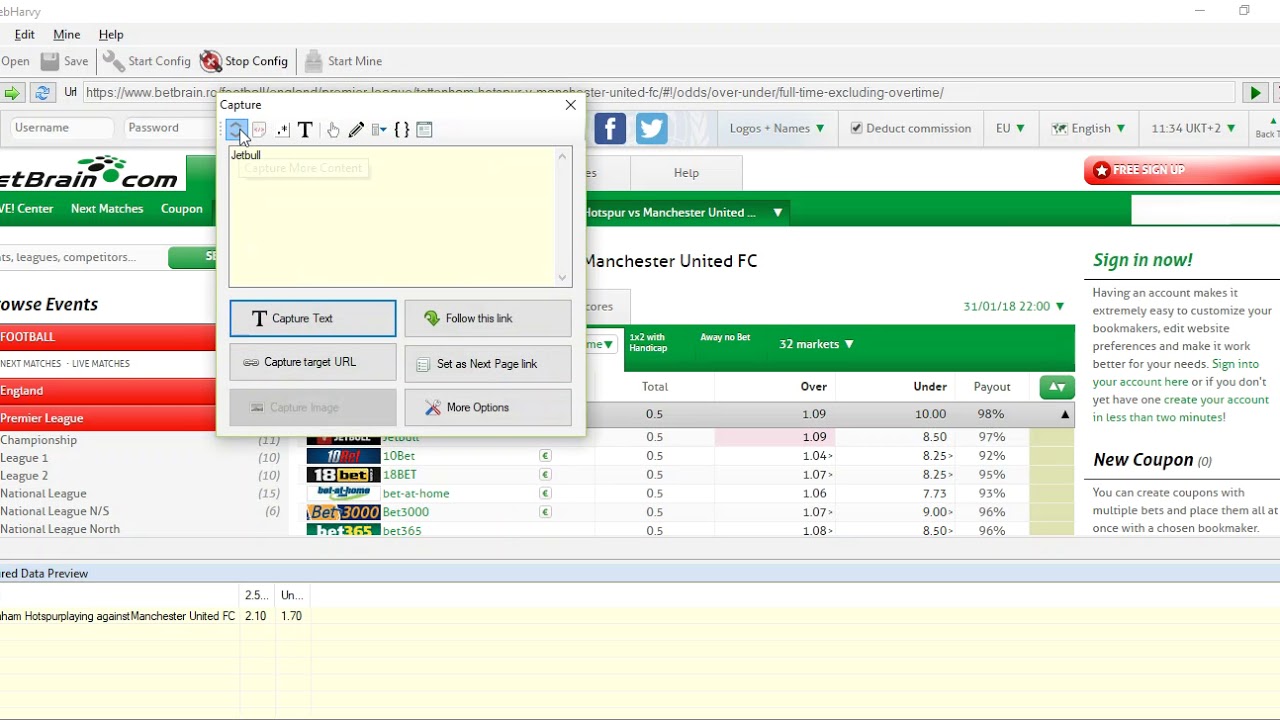The height and width of the screenshot is (720, 1280).
Task: Click the 10Bet bookmaker link
Action: click(x=399, y=456)
